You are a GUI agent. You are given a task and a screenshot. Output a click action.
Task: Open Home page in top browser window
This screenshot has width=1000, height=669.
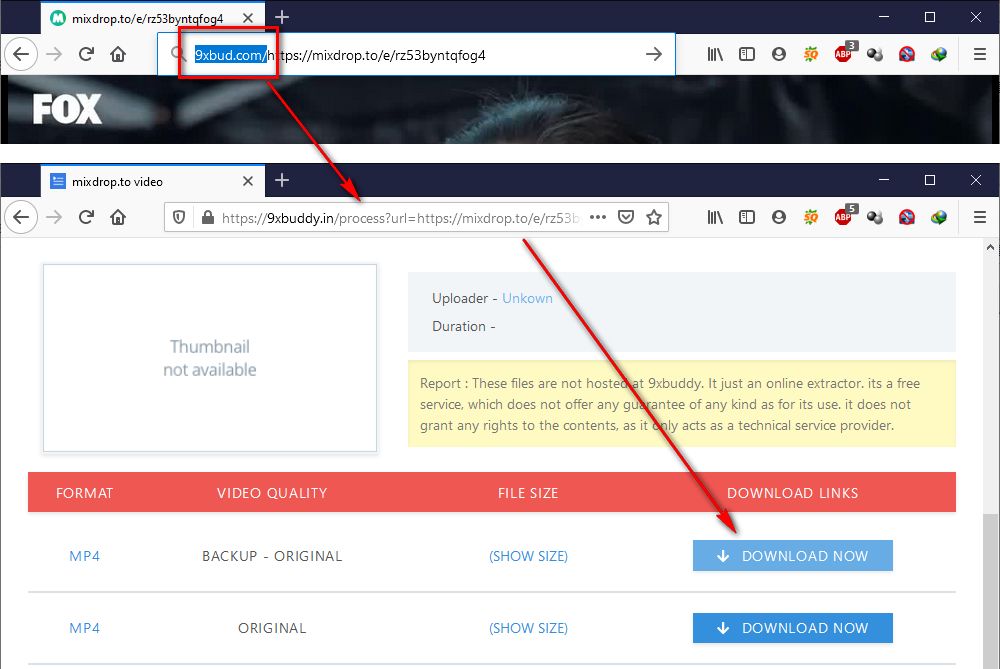click(118, 54)
